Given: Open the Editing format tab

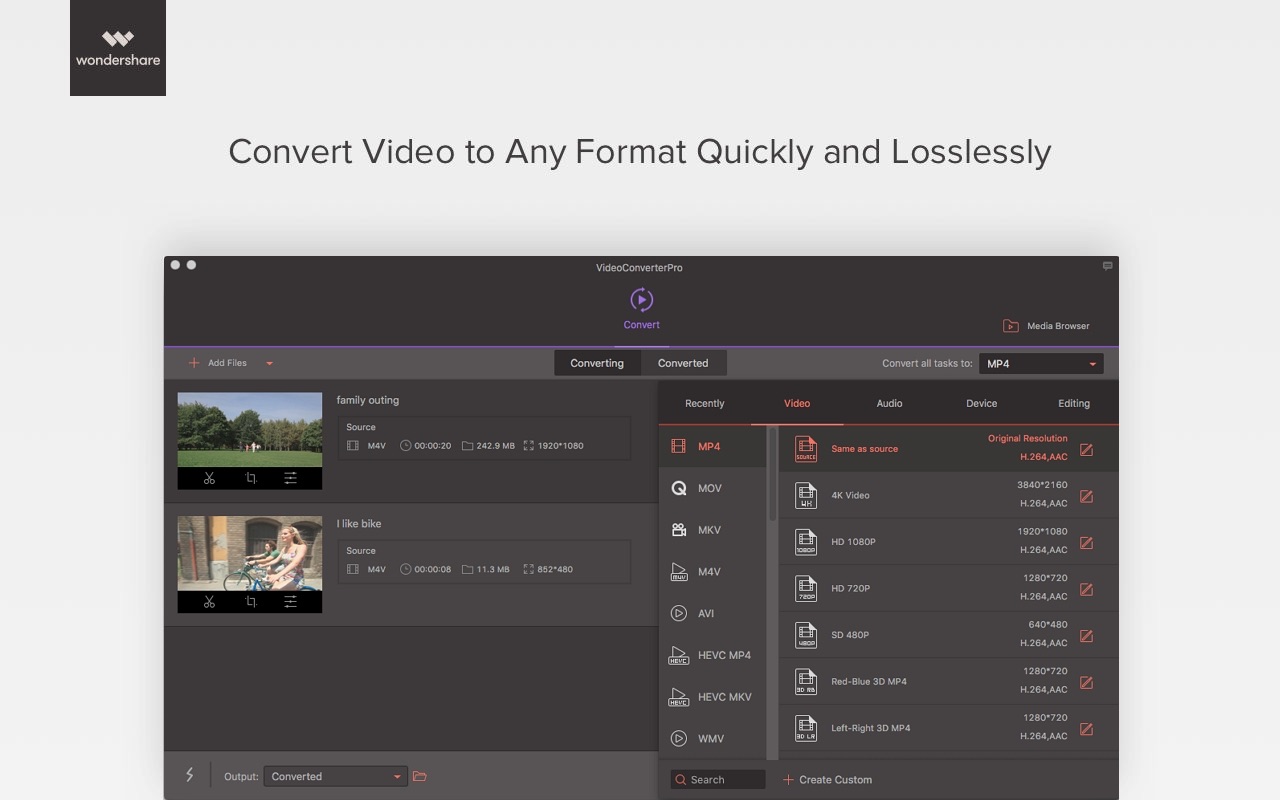Looking at the screenshot, I should point(1074,403).
